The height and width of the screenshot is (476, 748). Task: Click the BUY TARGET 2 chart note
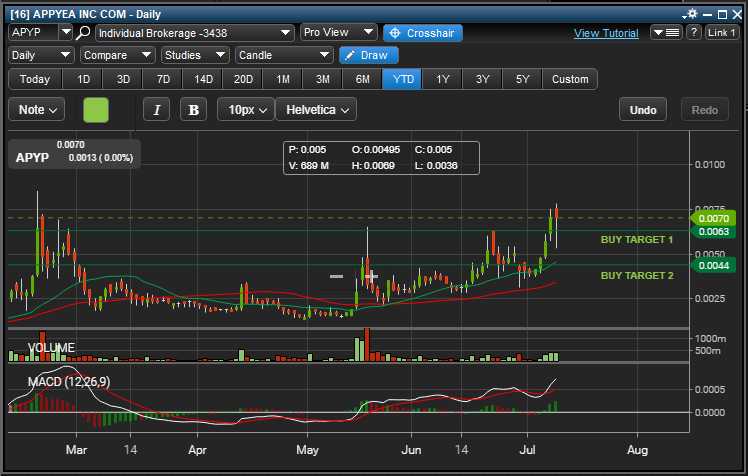[637, 276]
